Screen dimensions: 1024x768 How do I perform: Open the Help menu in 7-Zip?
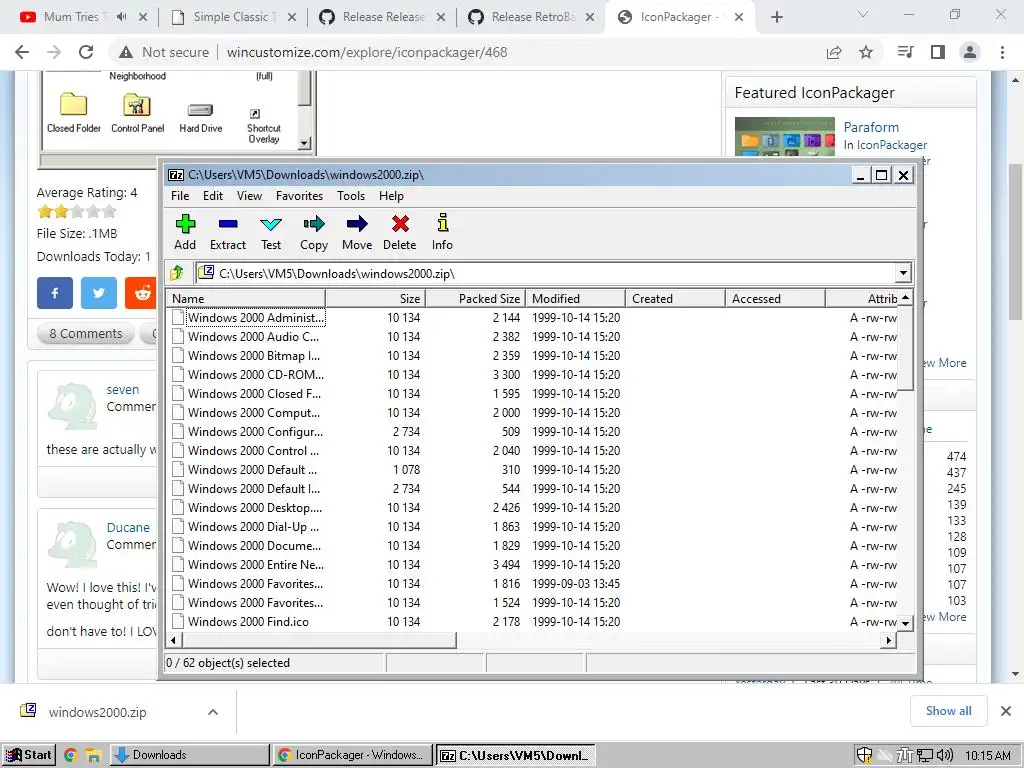[391, 196]
